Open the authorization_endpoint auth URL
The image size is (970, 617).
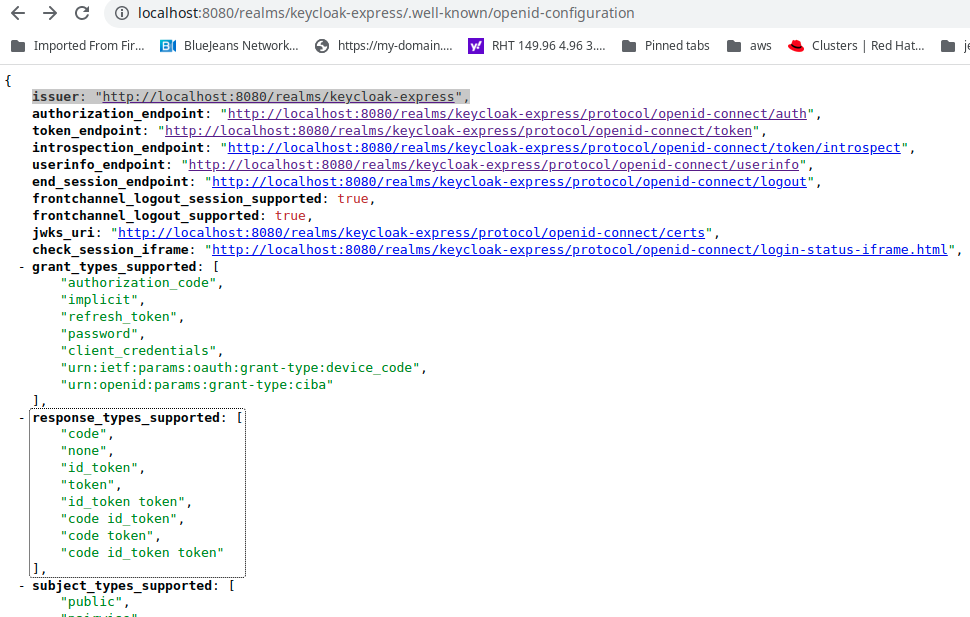[517, 114]
